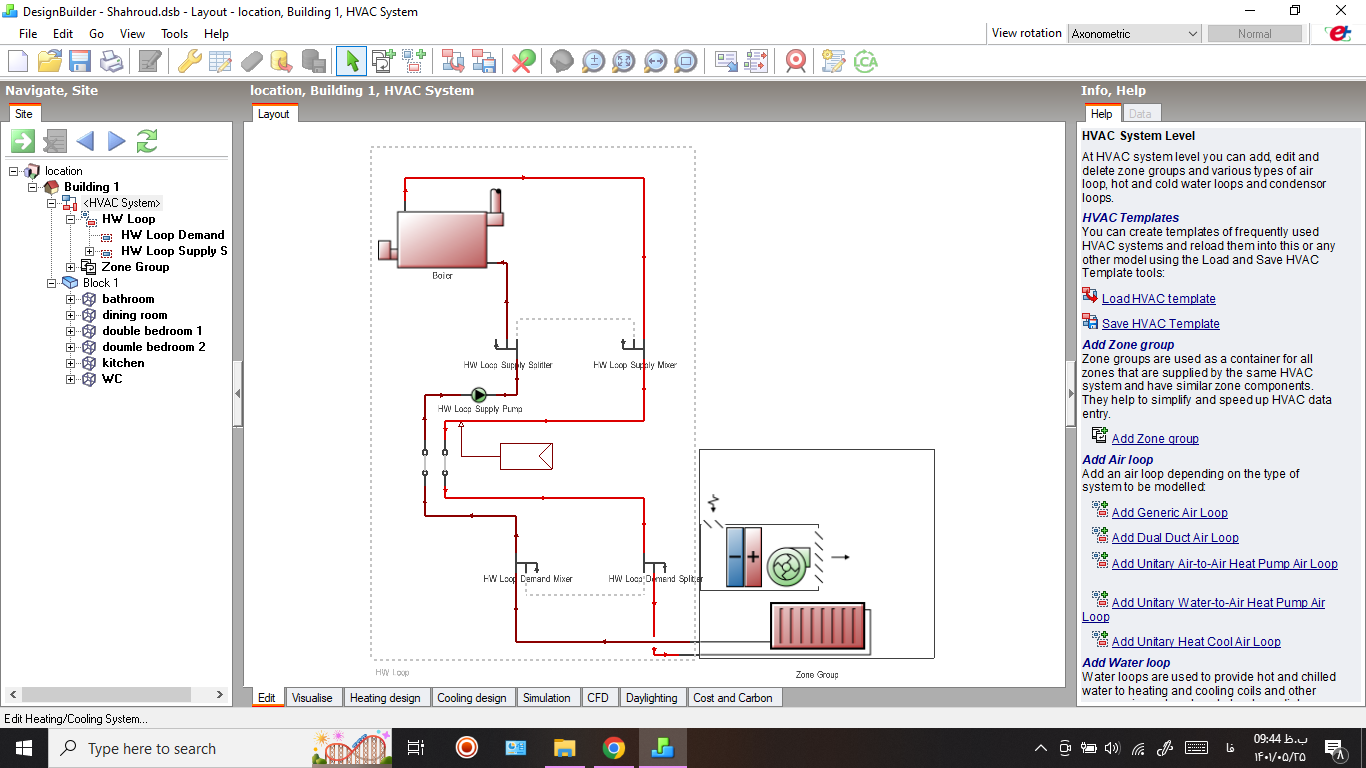
Task: Open the Tools menu
Action: (174, 33)
